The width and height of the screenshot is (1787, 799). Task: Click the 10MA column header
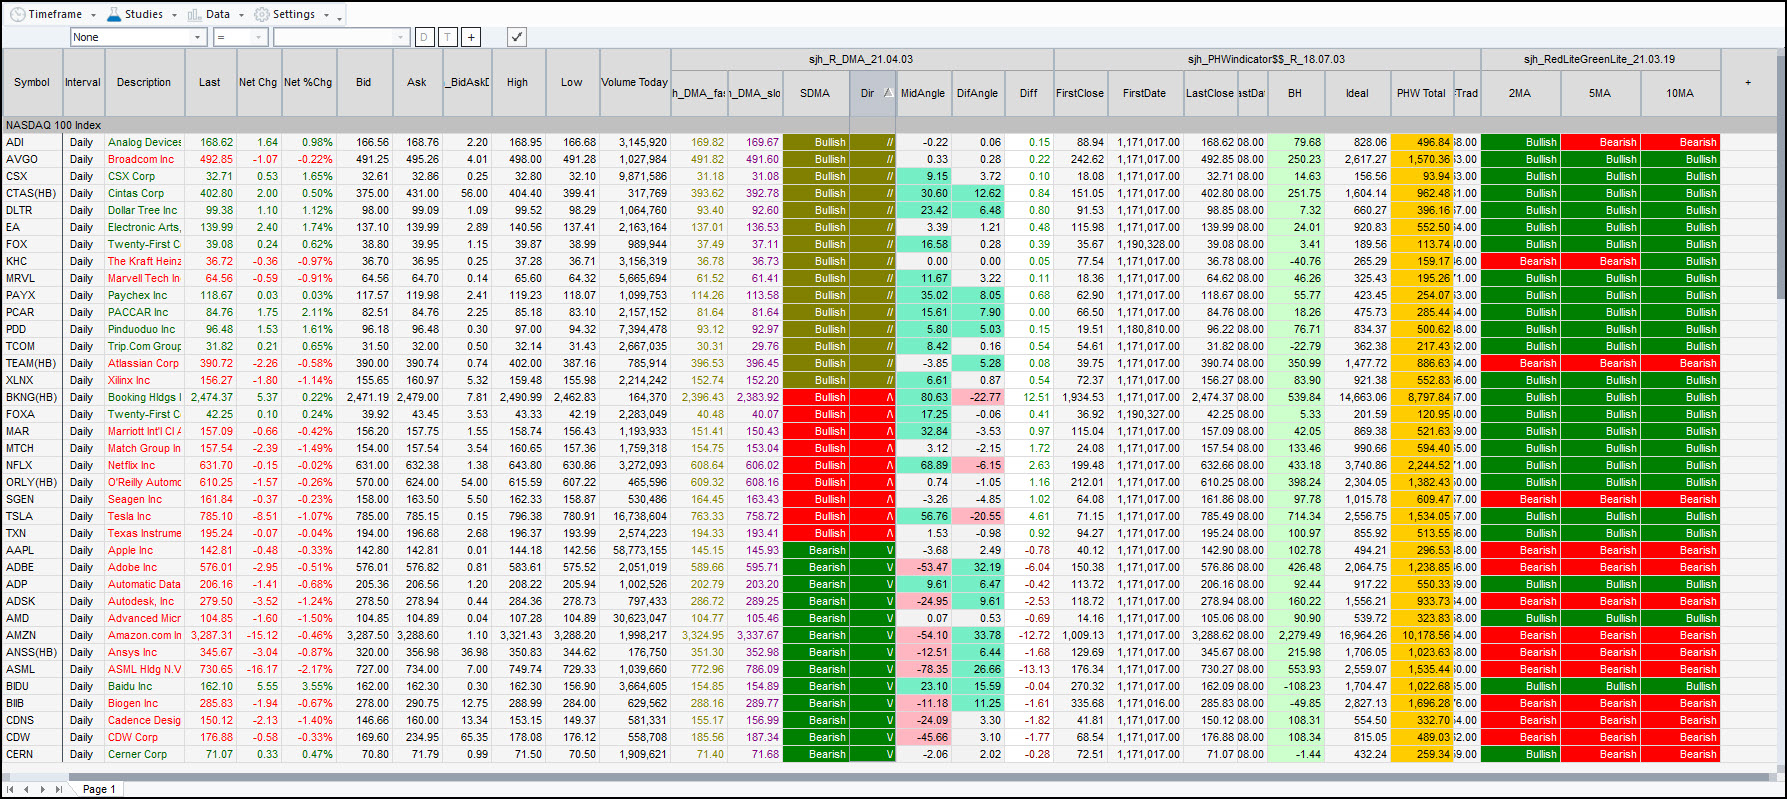1680,93
